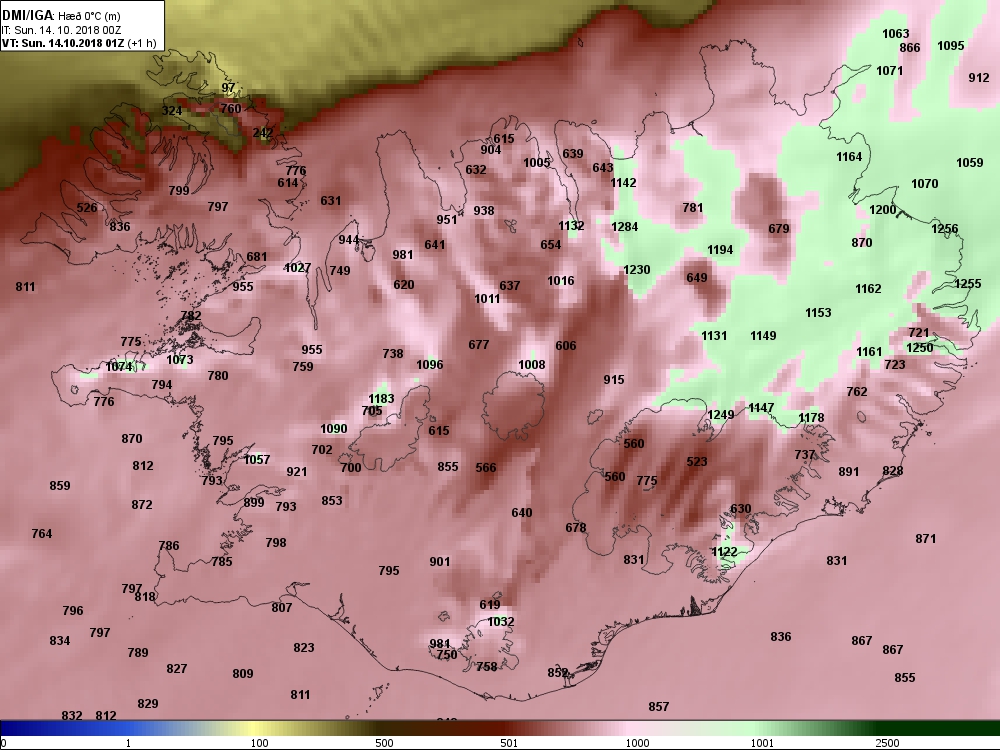Select the 915 reading

614,379
